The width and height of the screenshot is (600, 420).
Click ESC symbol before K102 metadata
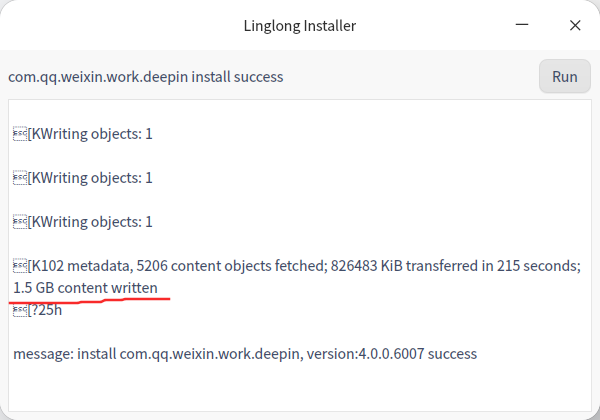[x=20, y=266]
